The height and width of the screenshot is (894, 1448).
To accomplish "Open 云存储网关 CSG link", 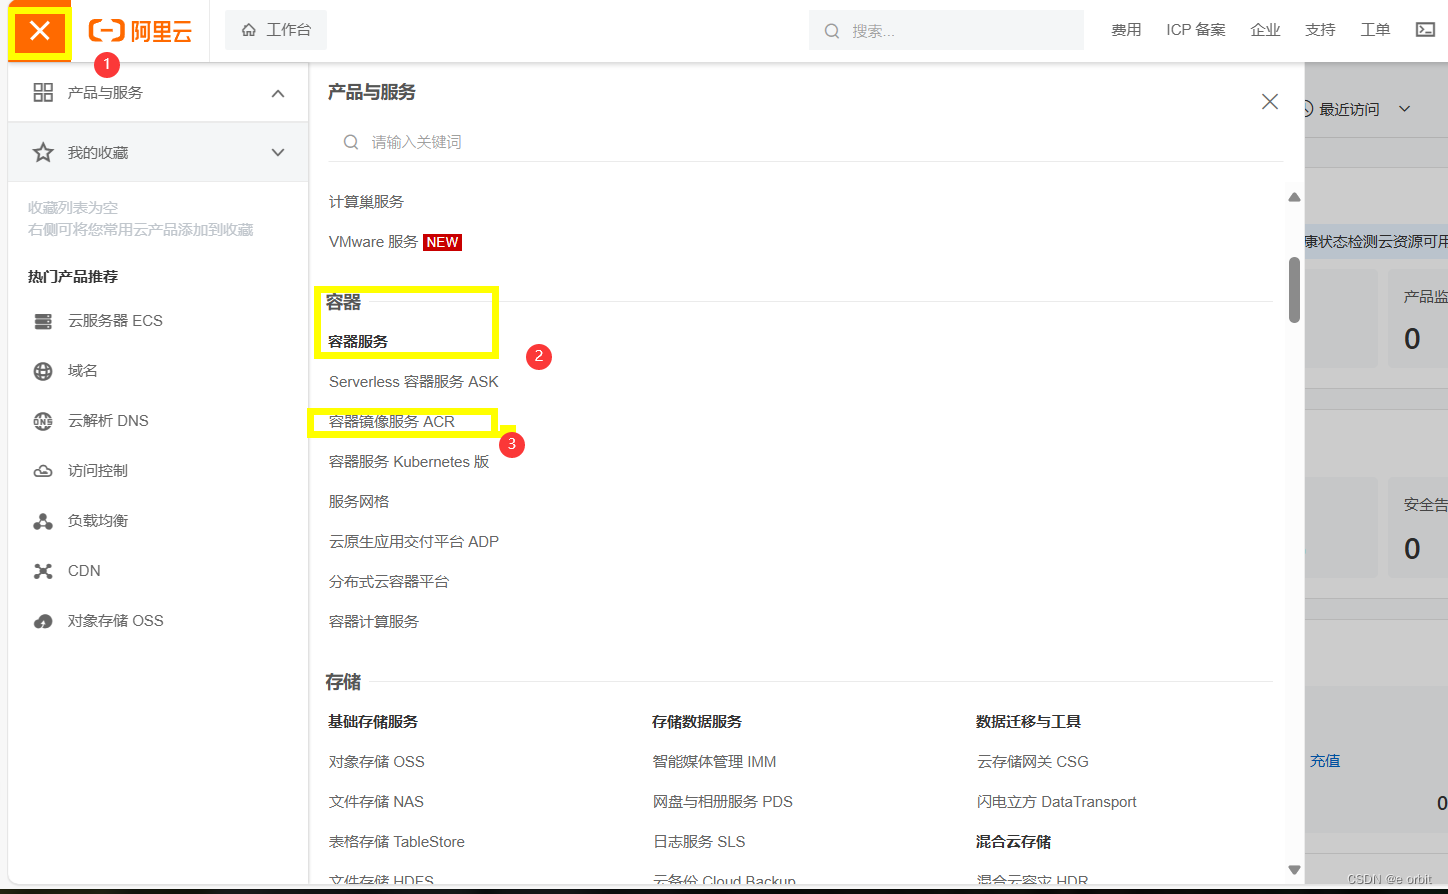I will click(1033, 762).
